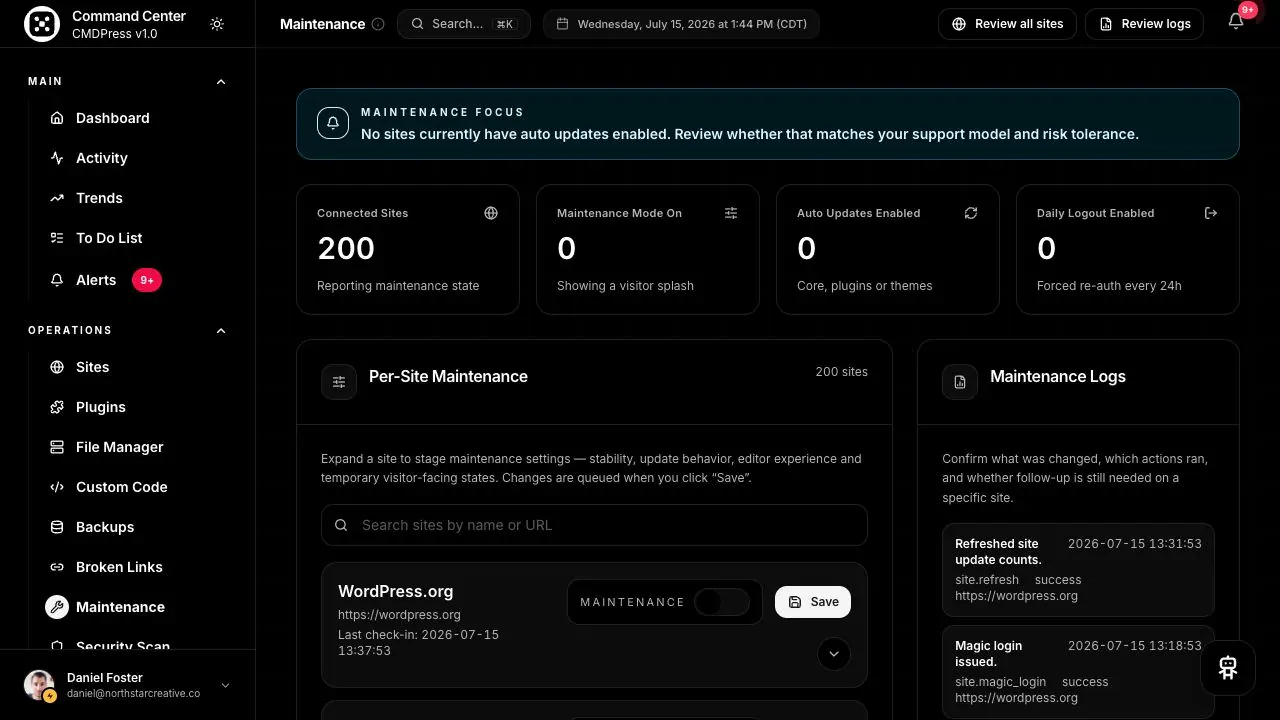Open the robot assistant chat button
This screenshot has width=1280, height=720.
pyautogui.click(x=1228, y=668)
